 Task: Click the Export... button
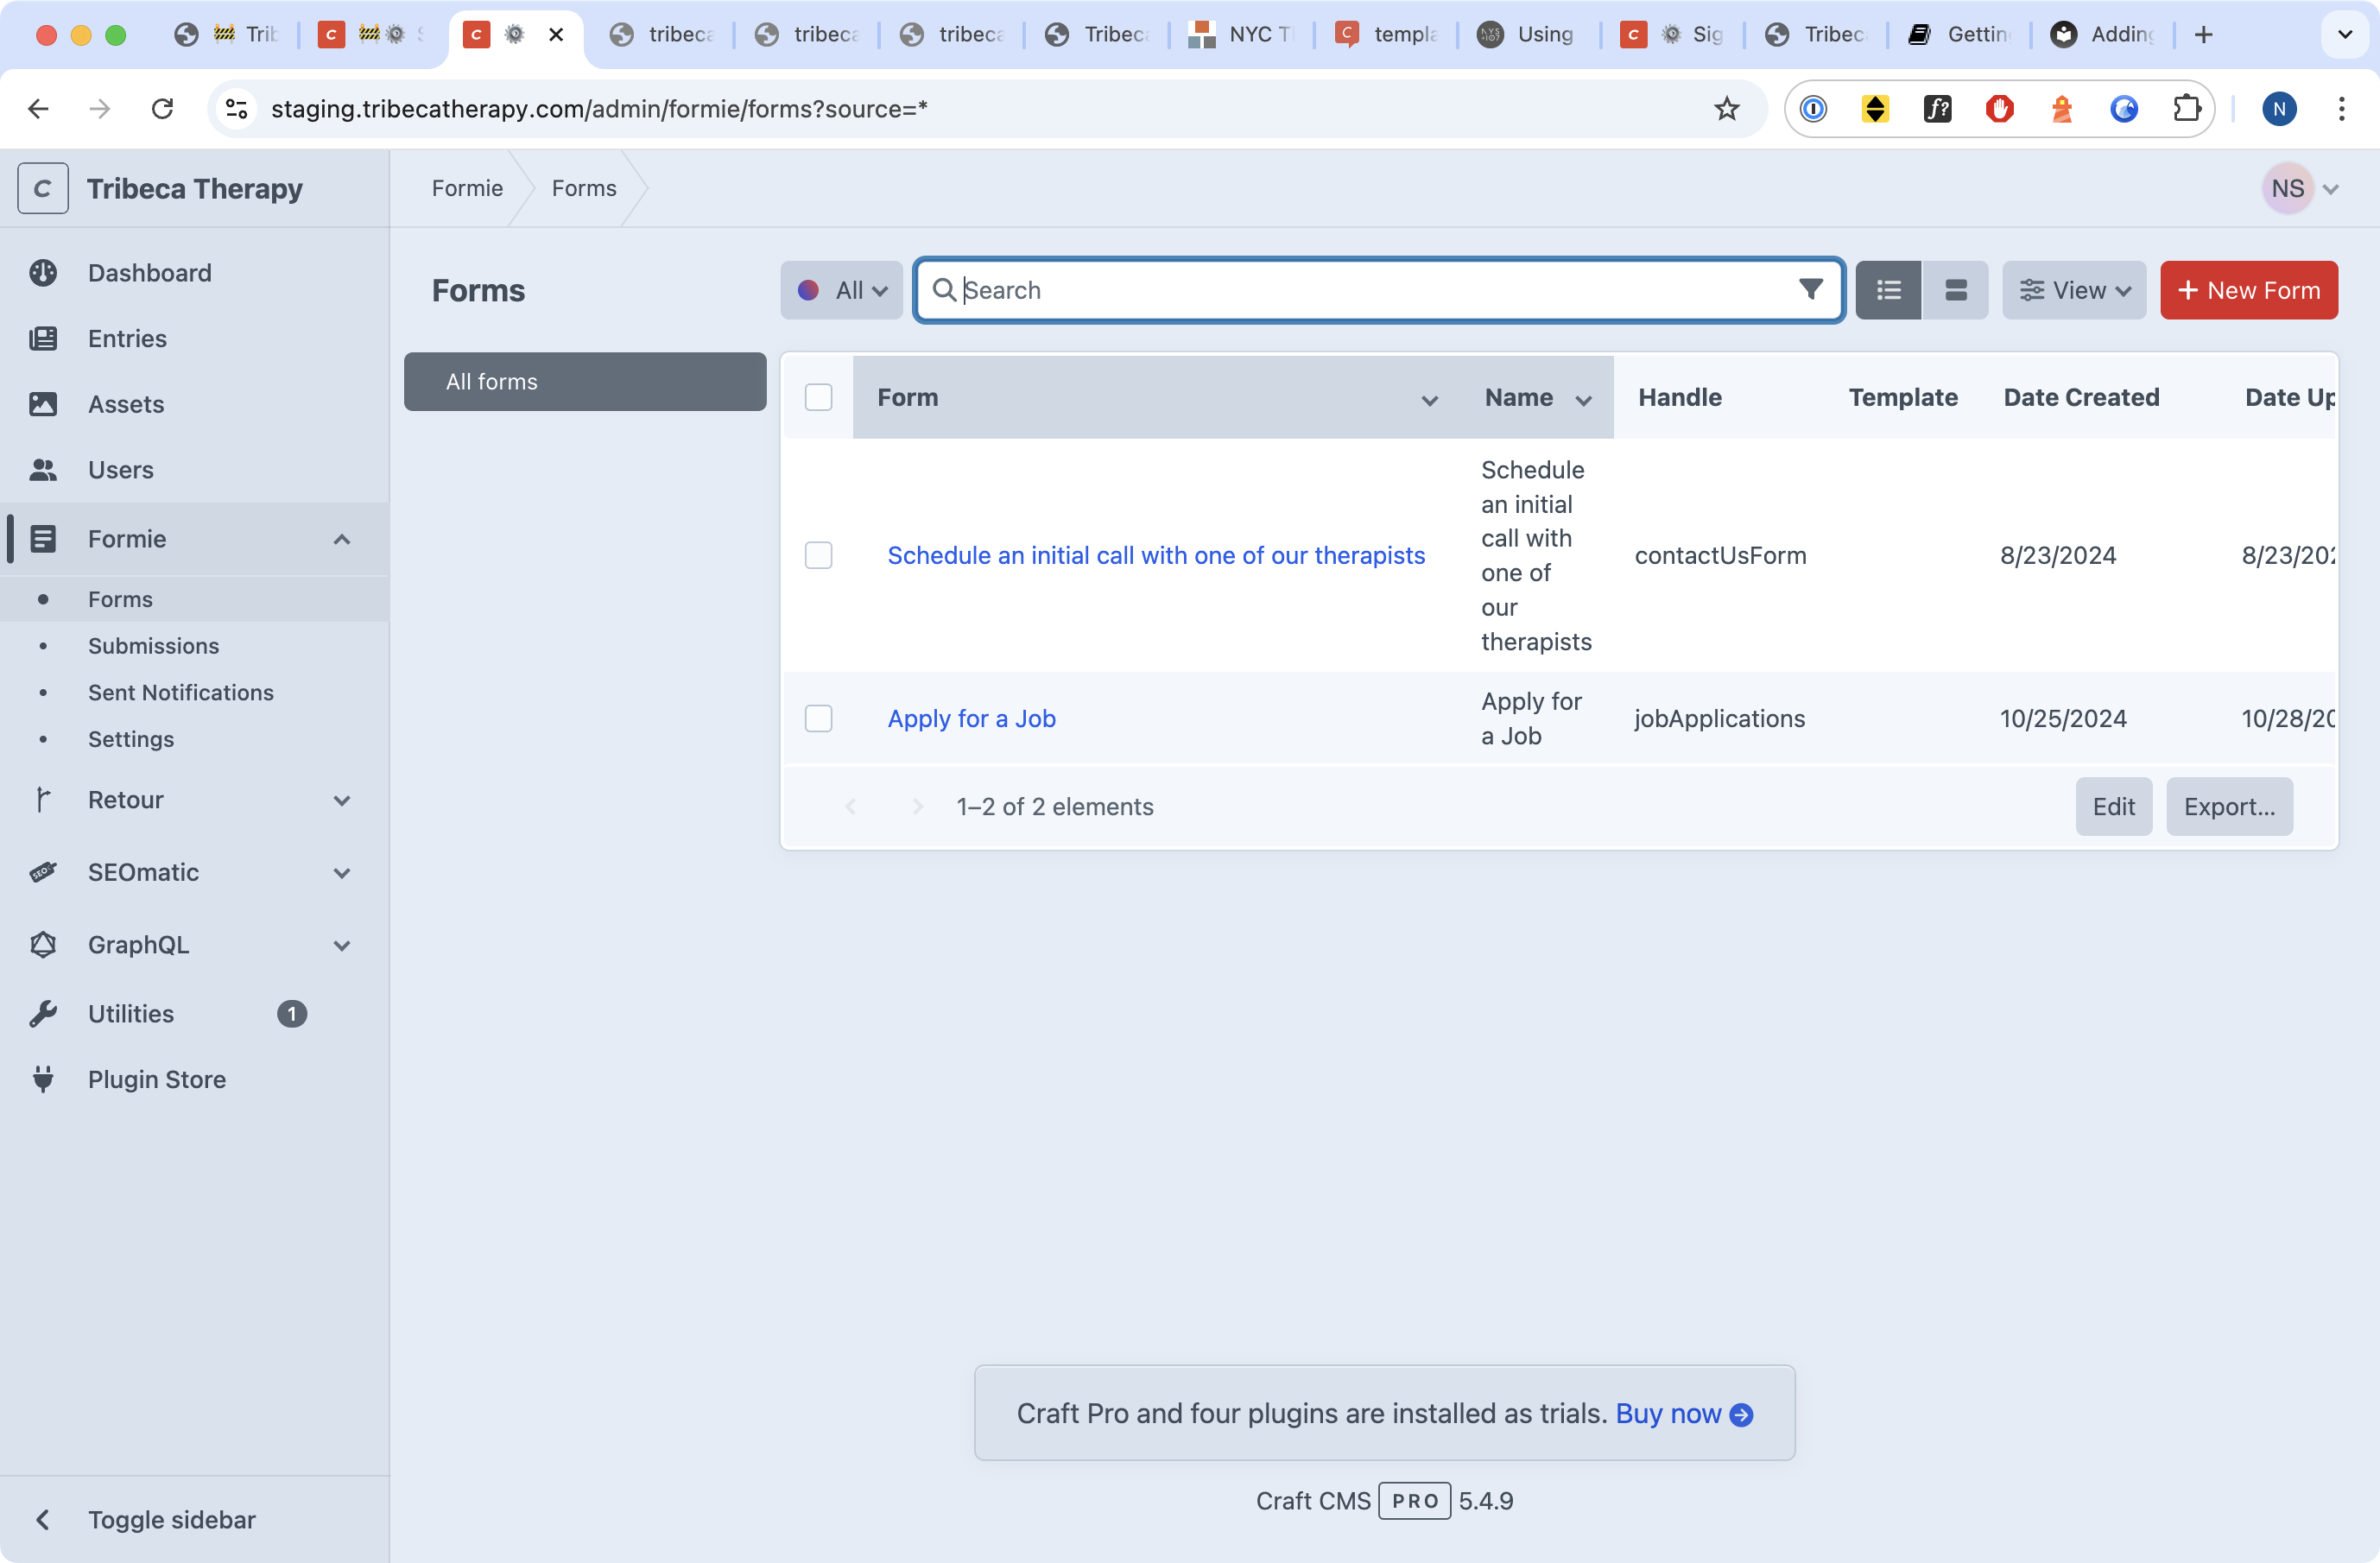click(2230, 806)
